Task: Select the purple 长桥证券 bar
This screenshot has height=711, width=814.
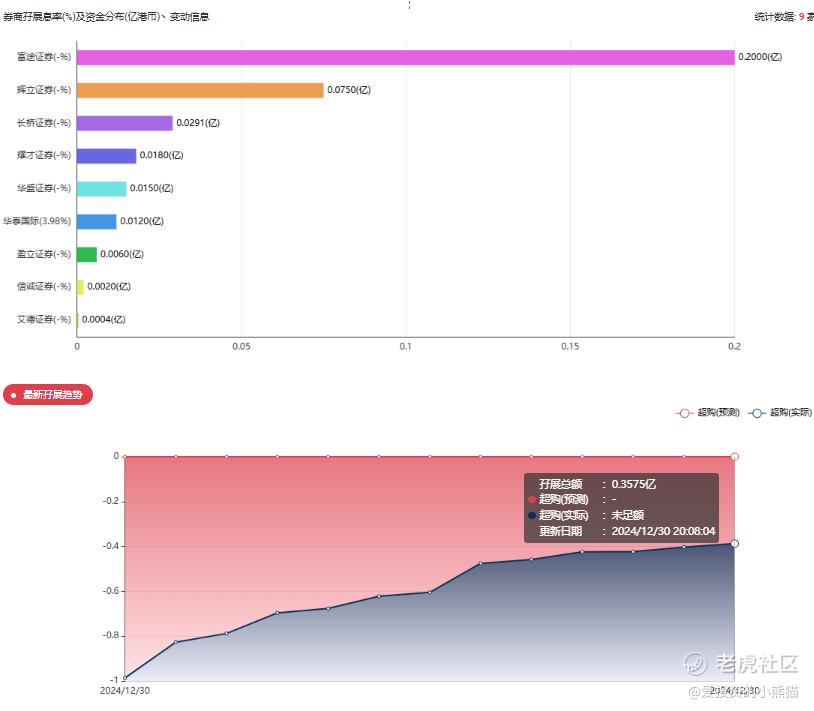Action: (125, 123)
